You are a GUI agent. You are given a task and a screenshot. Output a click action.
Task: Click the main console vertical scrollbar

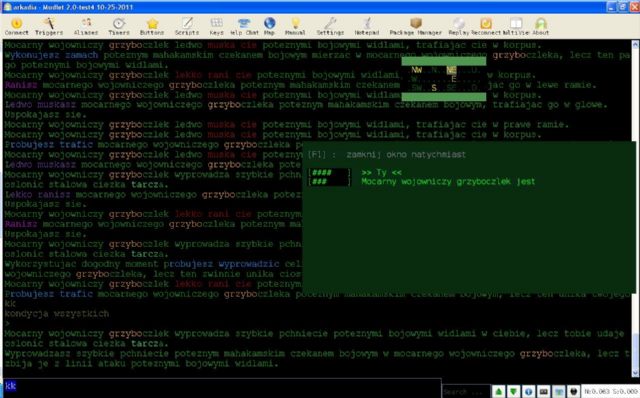coord(636,208)
